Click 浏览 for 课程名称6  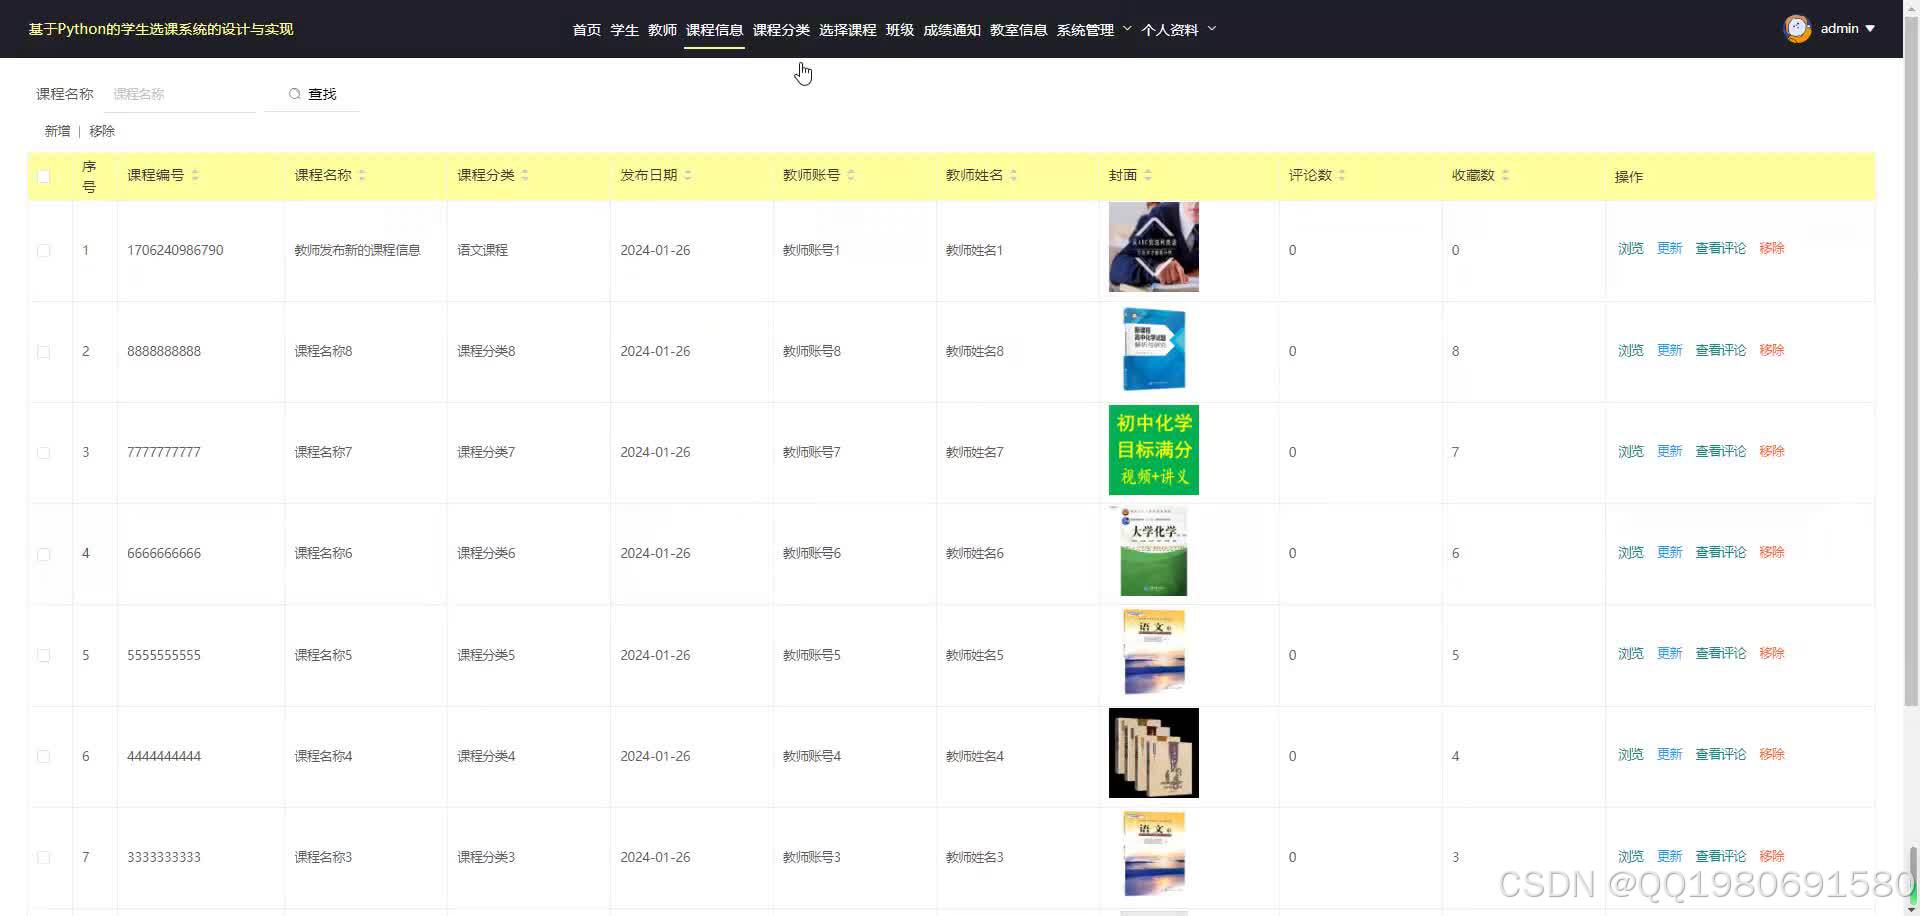click(1631, 552)
